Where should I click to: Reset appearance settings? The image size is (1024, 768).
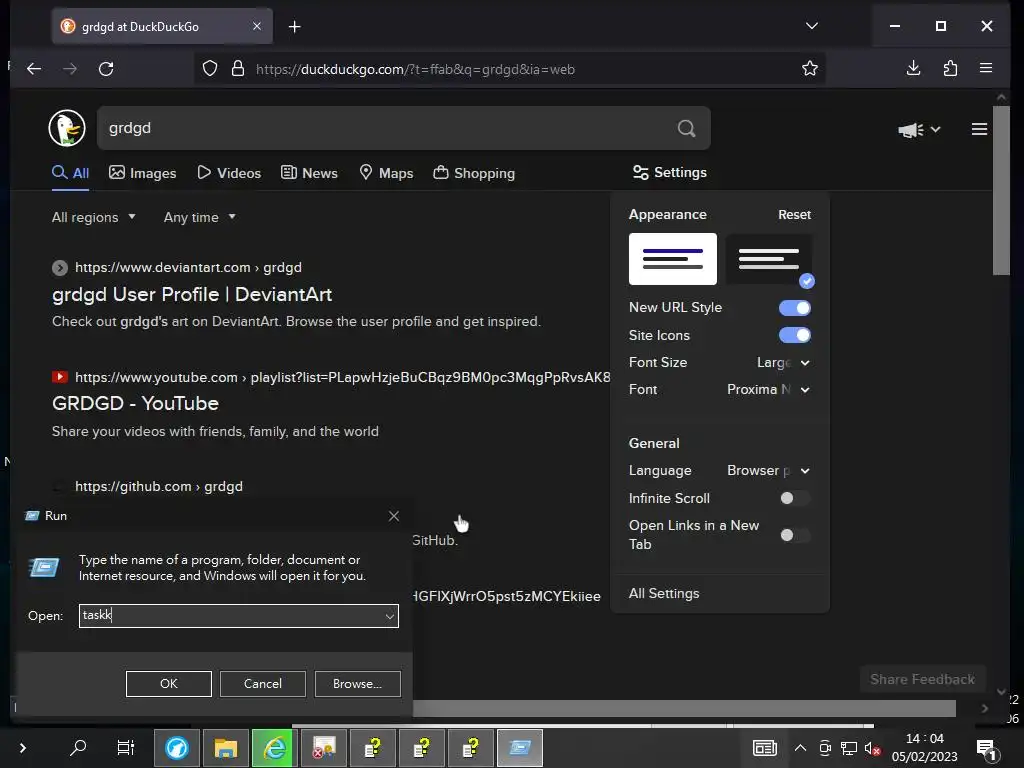794,215
